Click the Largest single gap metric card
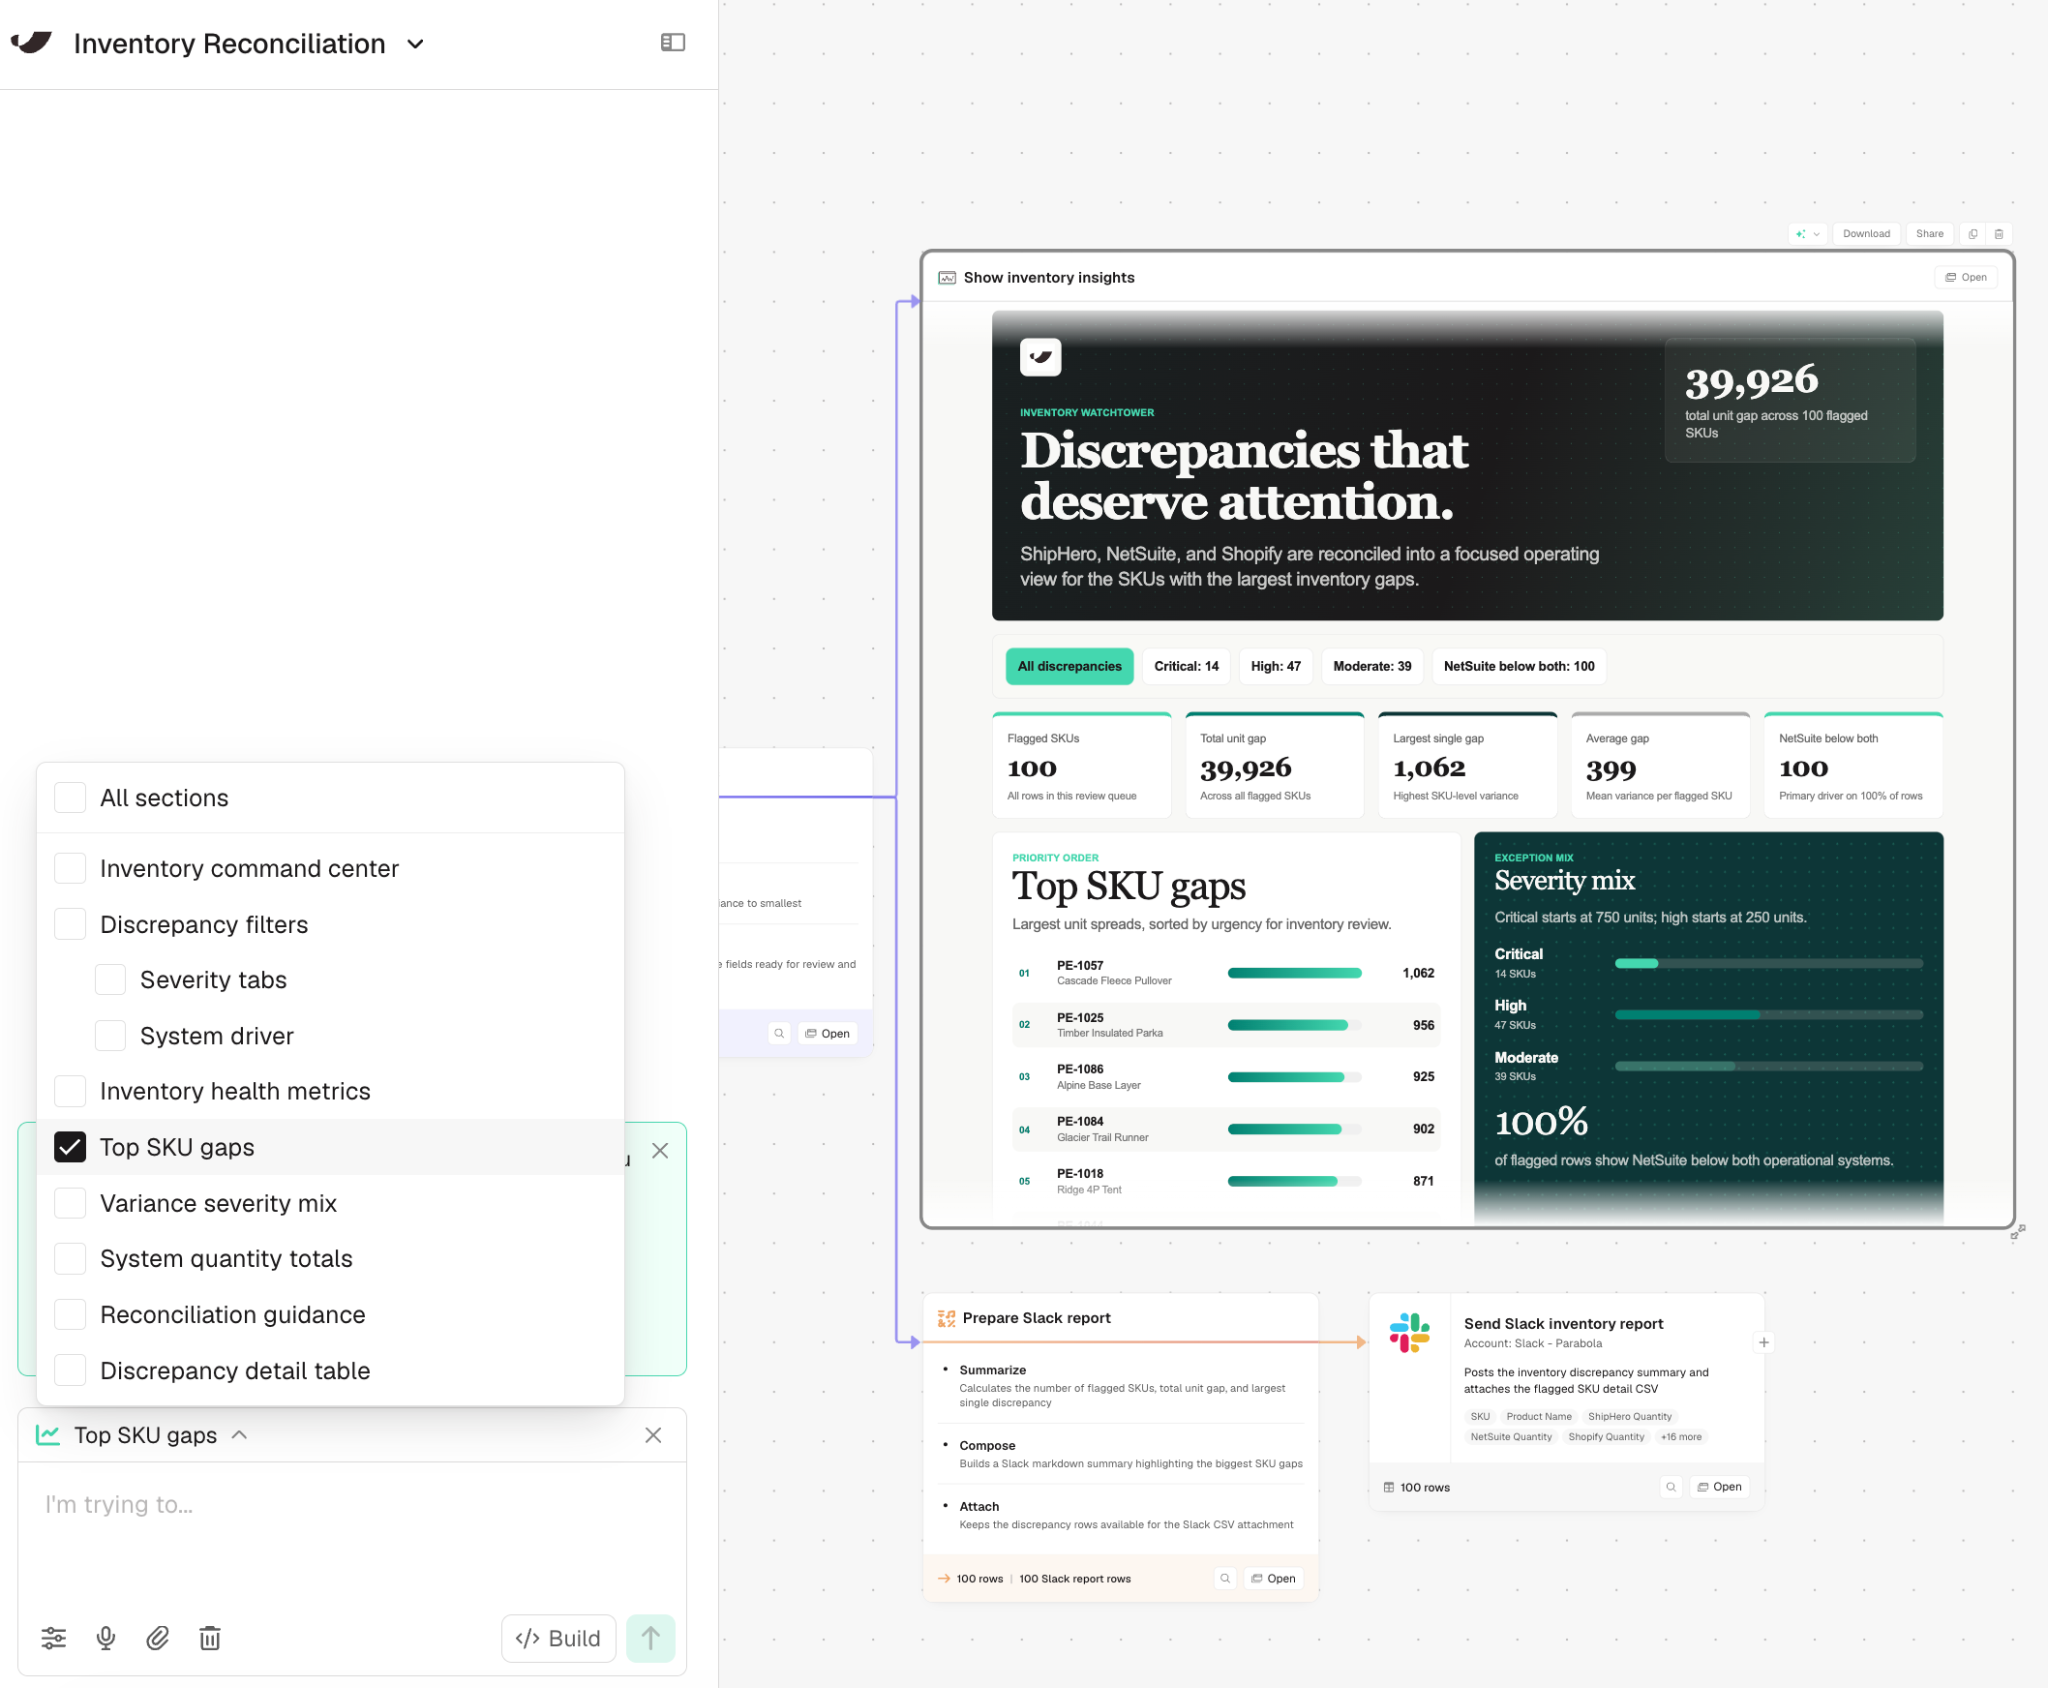2048x1688 pixels. coord(1467,765)
